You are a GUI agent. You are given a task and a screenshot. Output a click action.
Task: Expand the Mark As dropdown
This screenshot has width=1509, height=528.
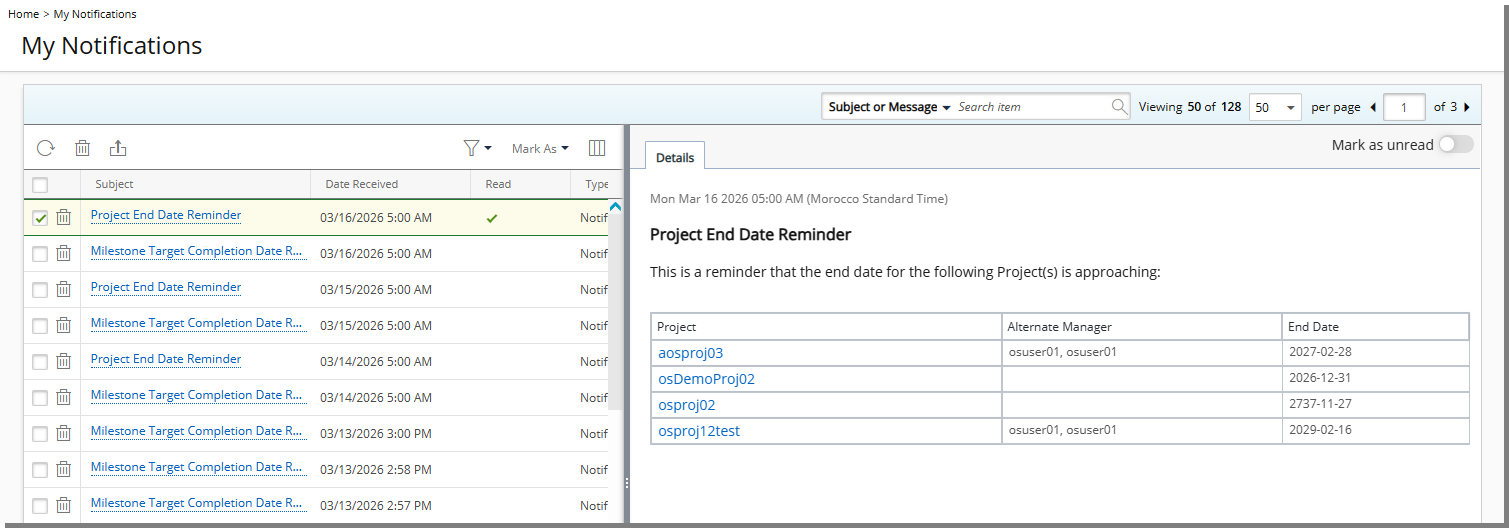540,148
